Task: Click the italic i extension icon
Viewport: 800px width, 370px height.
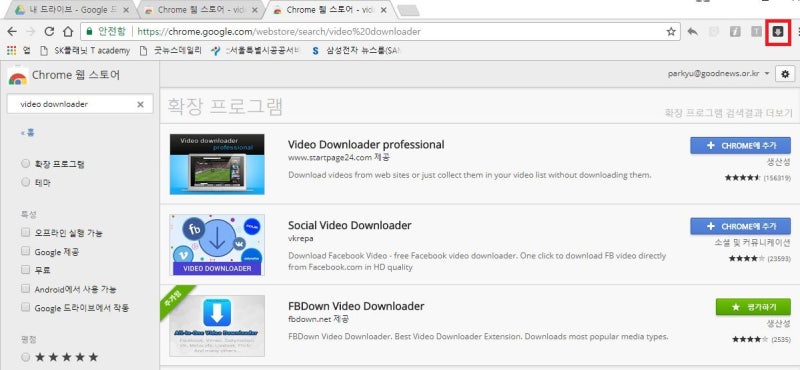Action: (x=735, y=32)
